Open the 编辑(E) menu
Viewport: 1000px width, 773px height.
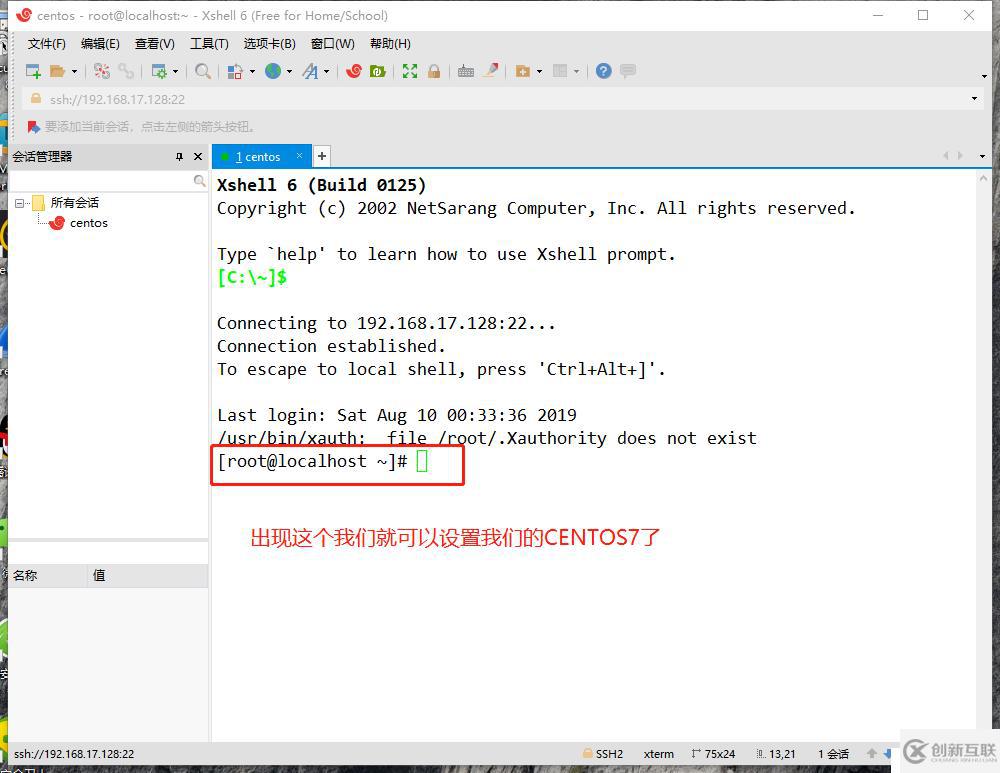[100, 44]
